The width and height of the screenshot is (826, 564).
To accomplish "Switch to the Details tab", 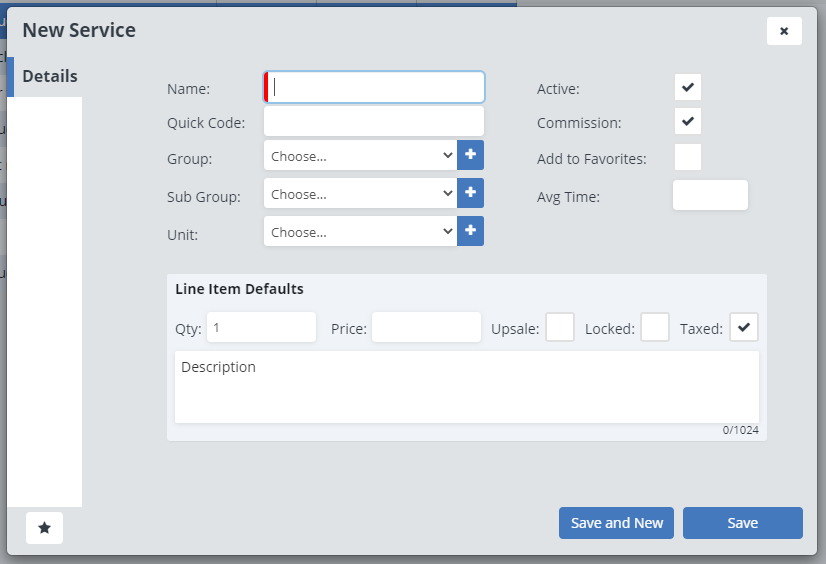I will point(50,76).
